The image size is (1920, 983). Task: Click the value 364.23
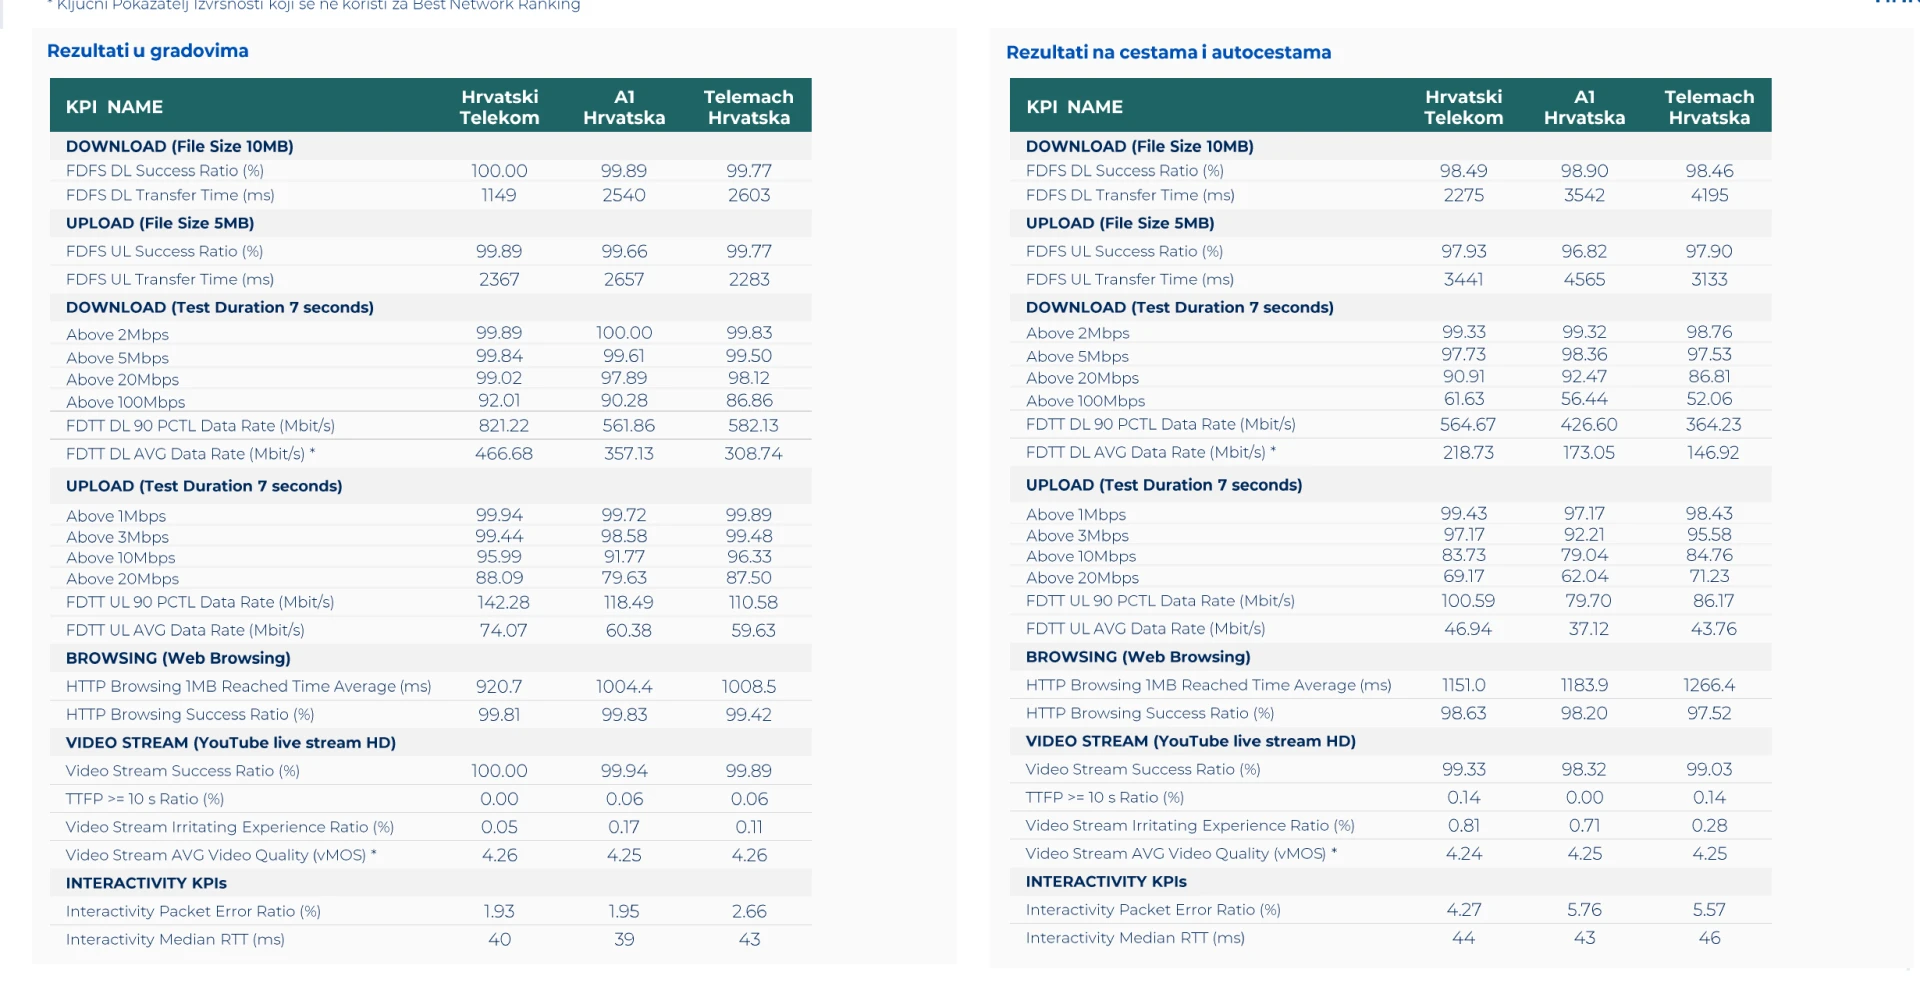click(1713, 424)
